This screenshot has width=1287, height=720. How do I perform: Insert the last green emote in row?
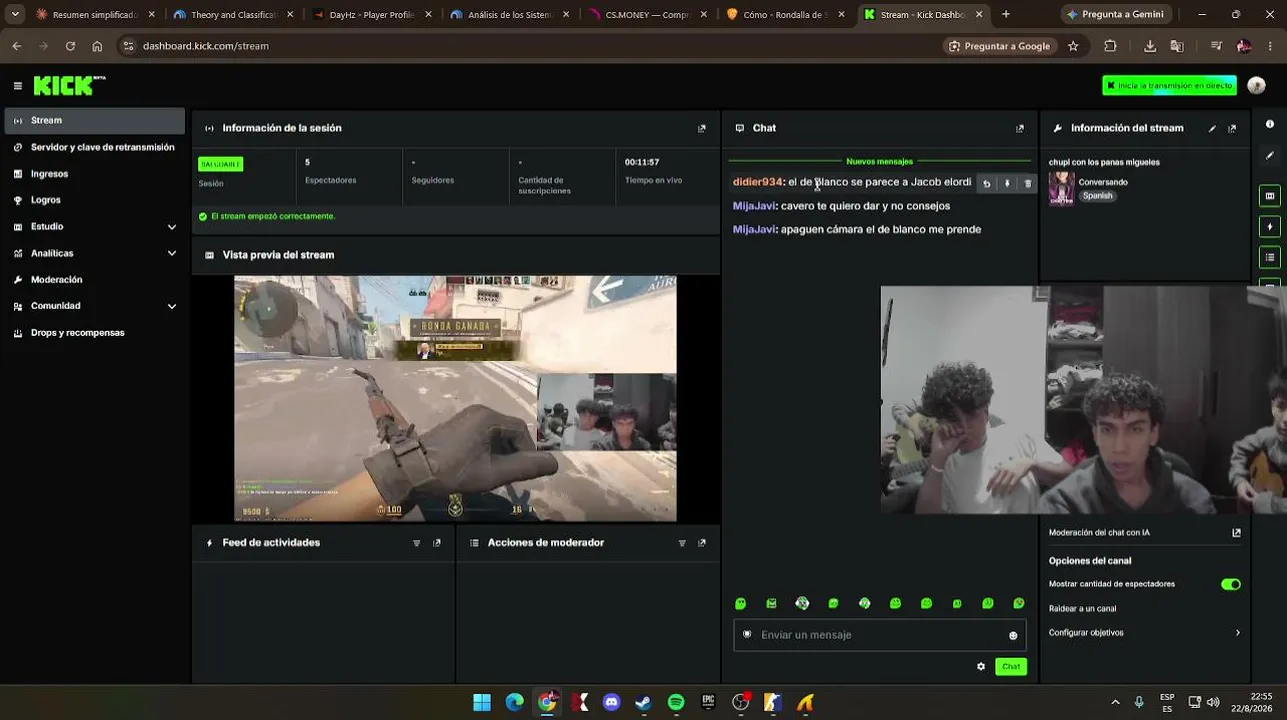tap(1019, 604)
